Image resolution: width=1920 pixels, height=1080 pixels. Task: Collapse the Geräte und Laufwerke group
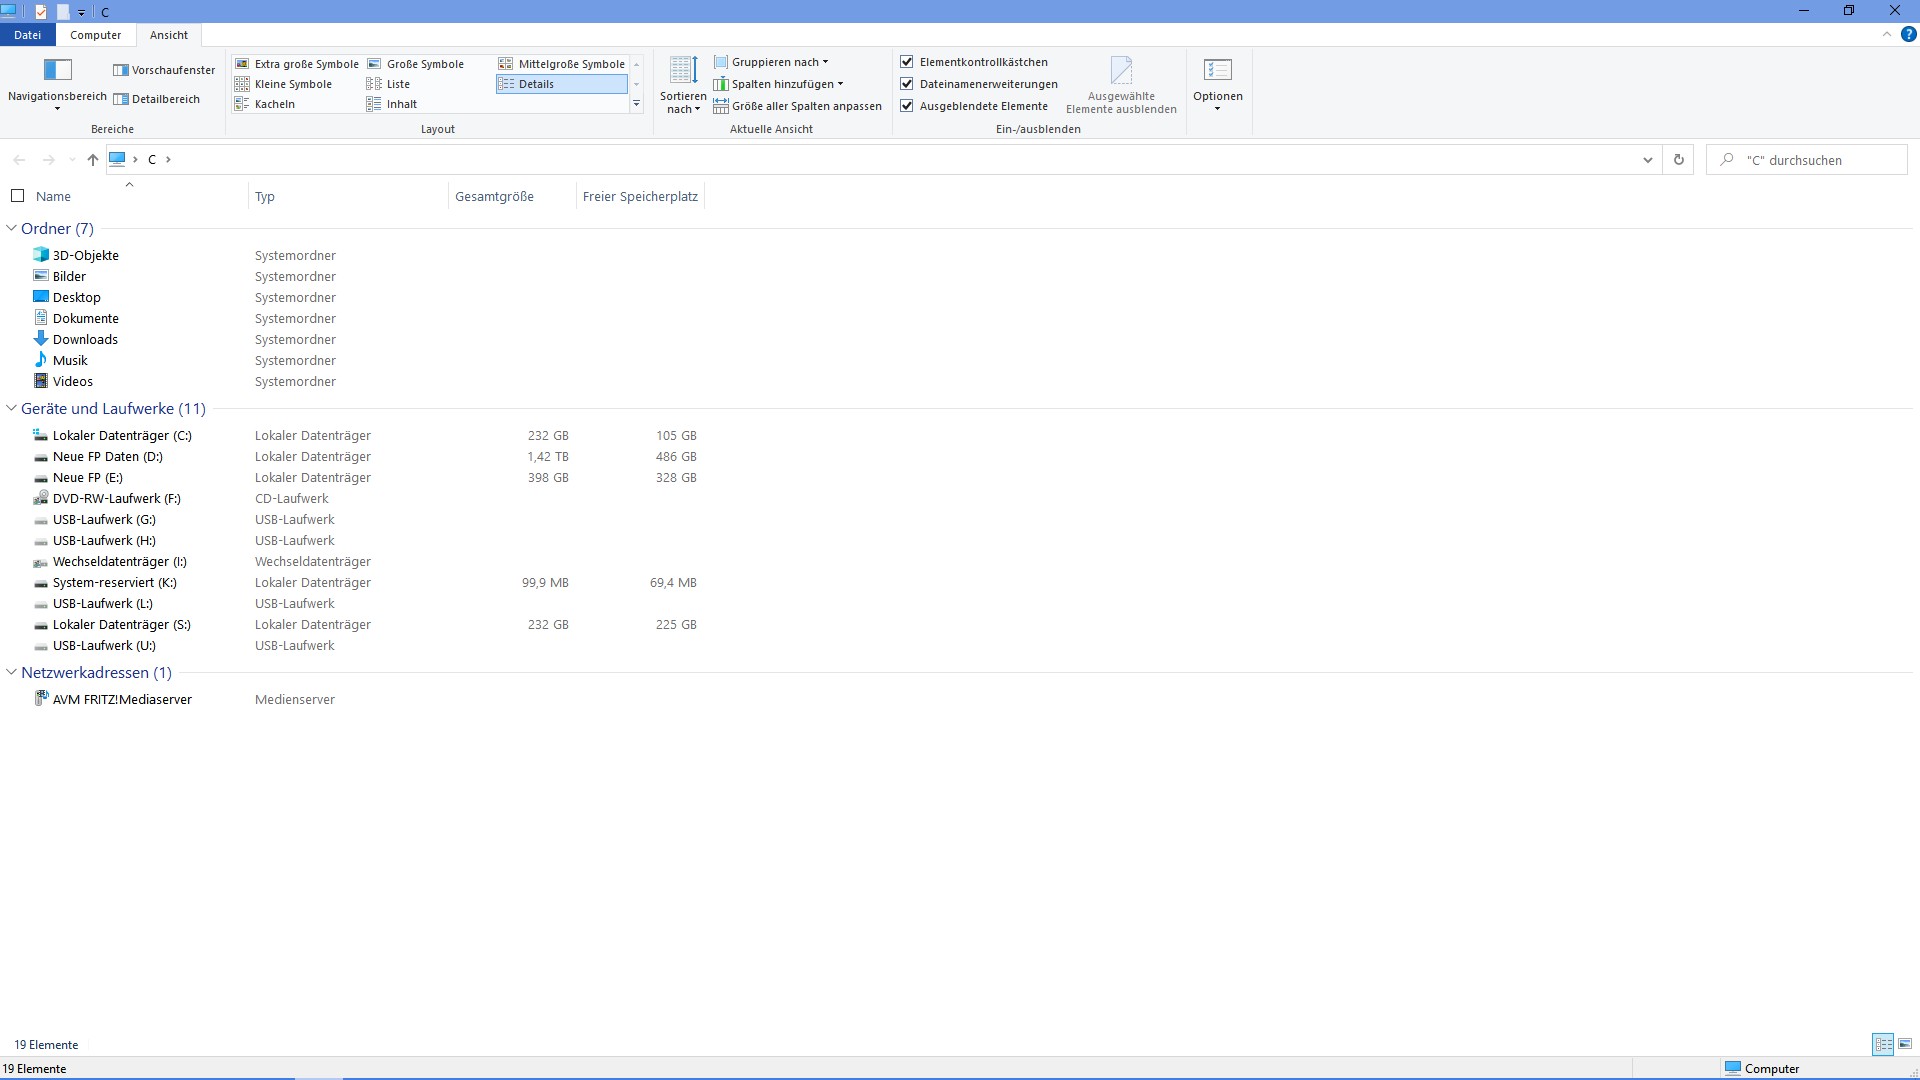click(x=12, y=409)
